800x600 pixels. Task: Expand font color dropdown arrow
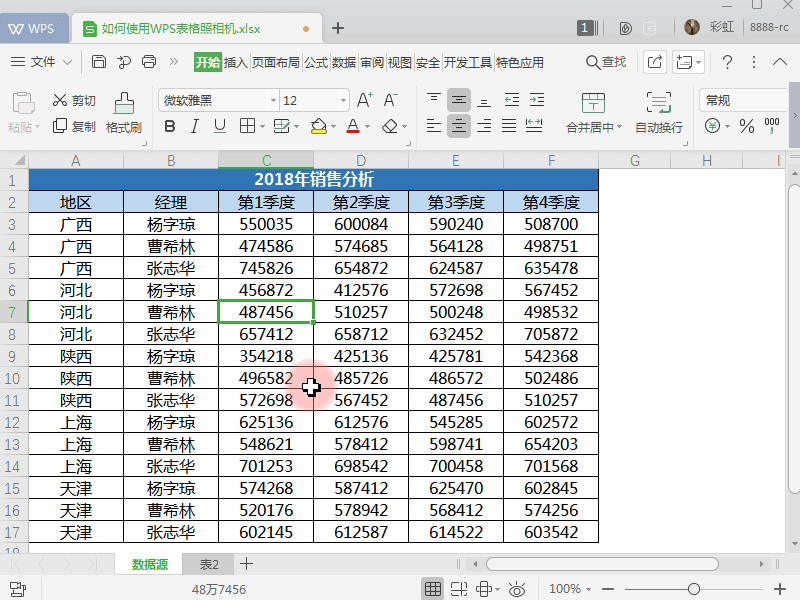pyautogui.click(x=367, y=126)
